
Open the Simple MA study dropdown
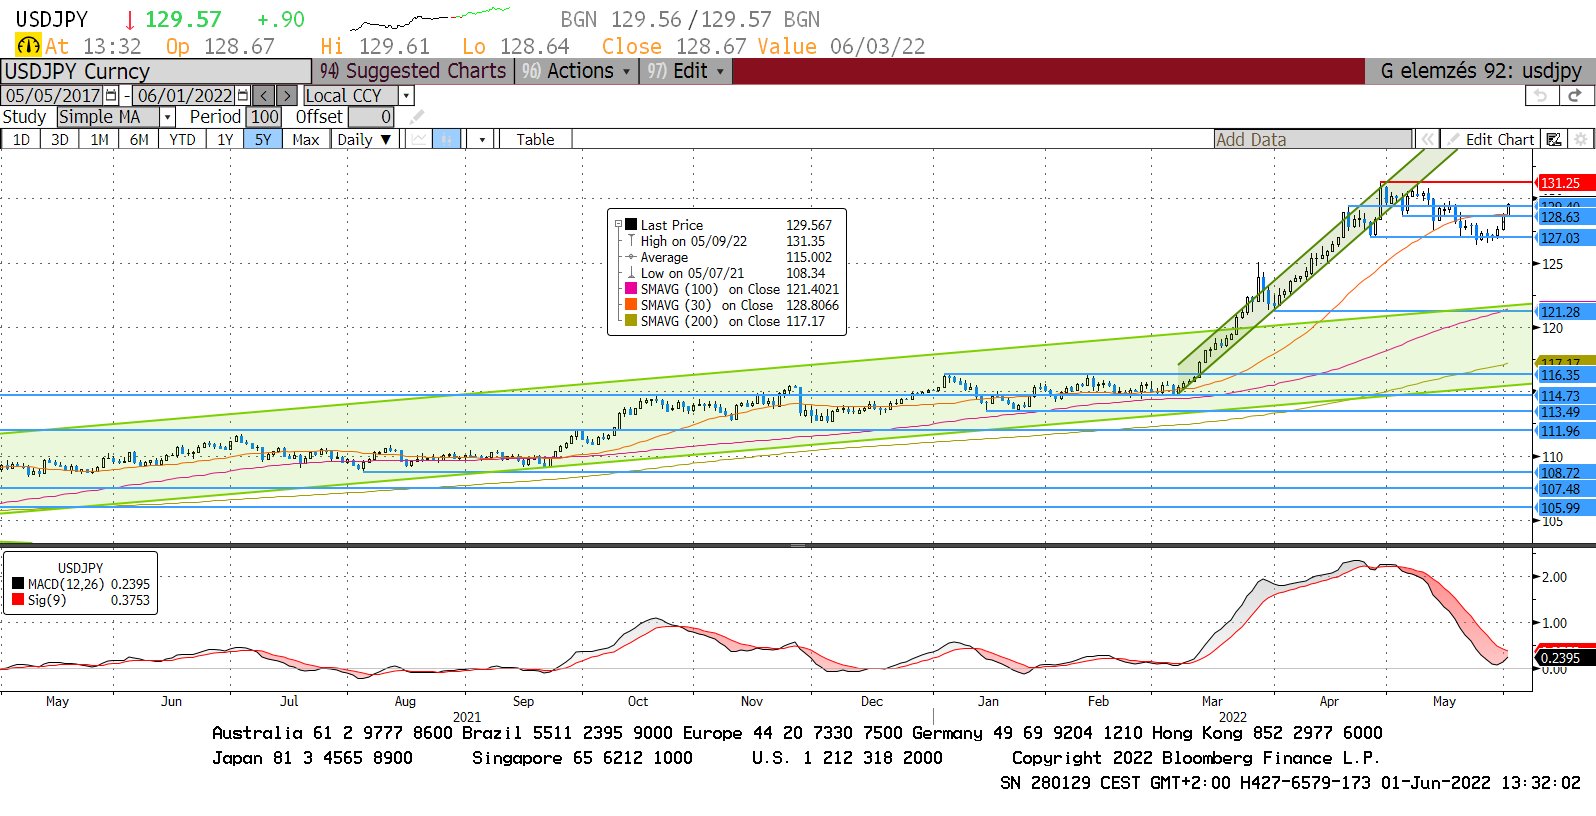168,118
